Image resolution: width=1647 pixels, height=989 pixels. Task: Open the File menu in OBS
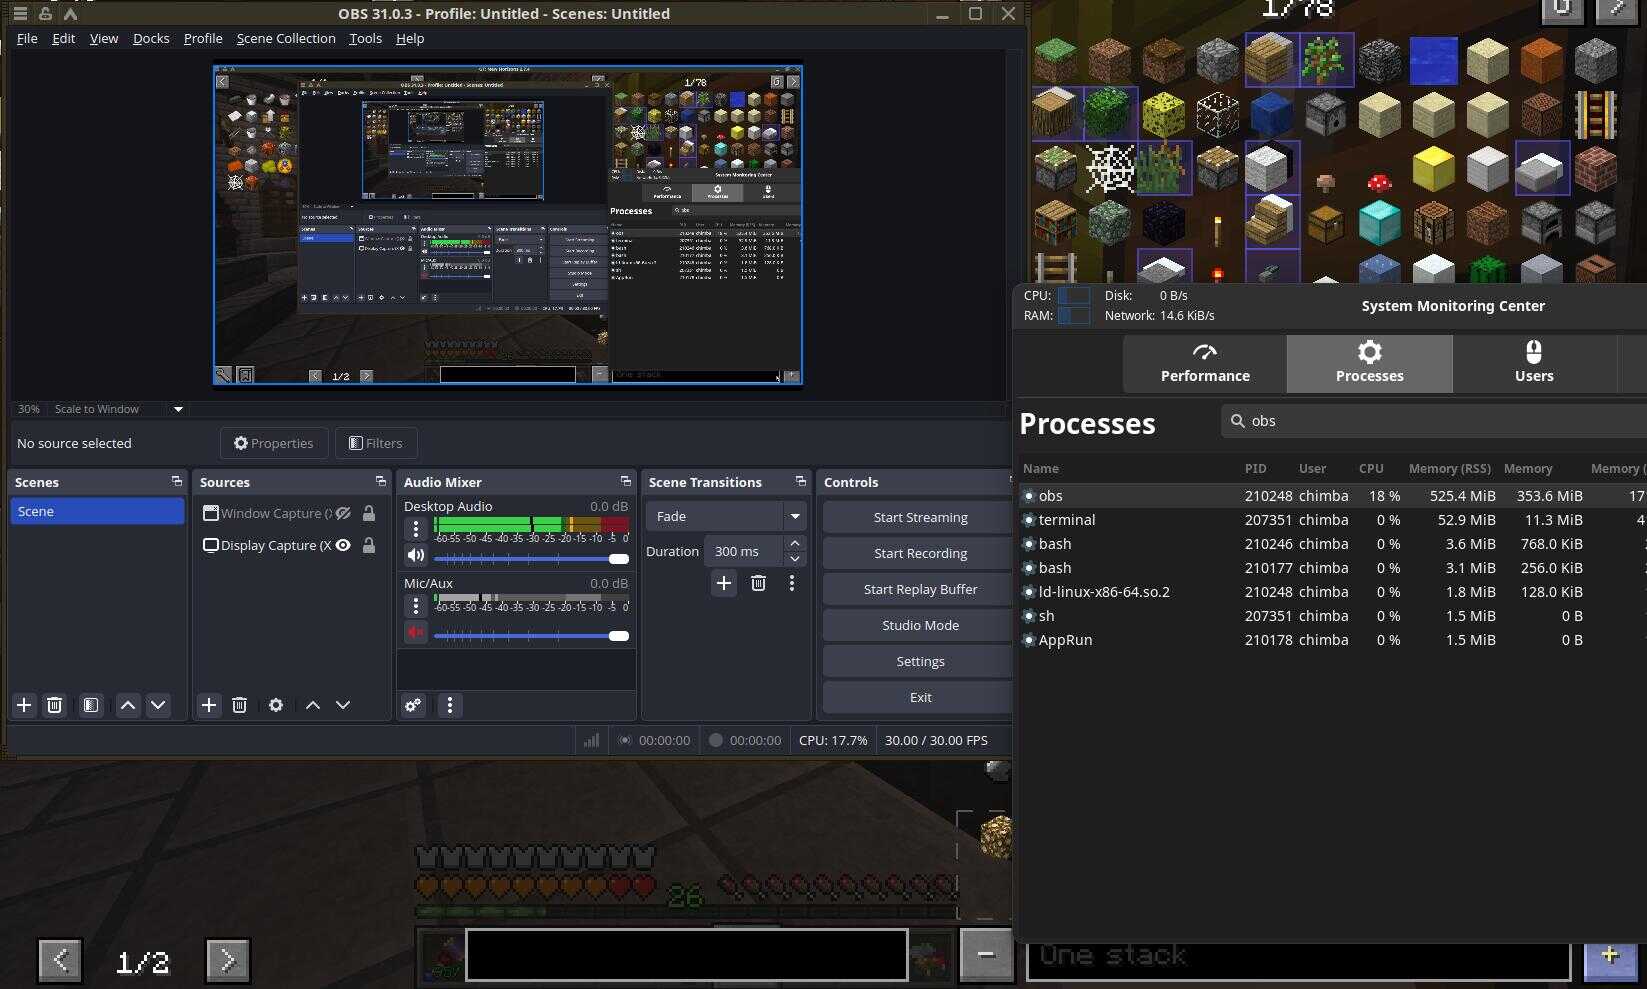27,38
